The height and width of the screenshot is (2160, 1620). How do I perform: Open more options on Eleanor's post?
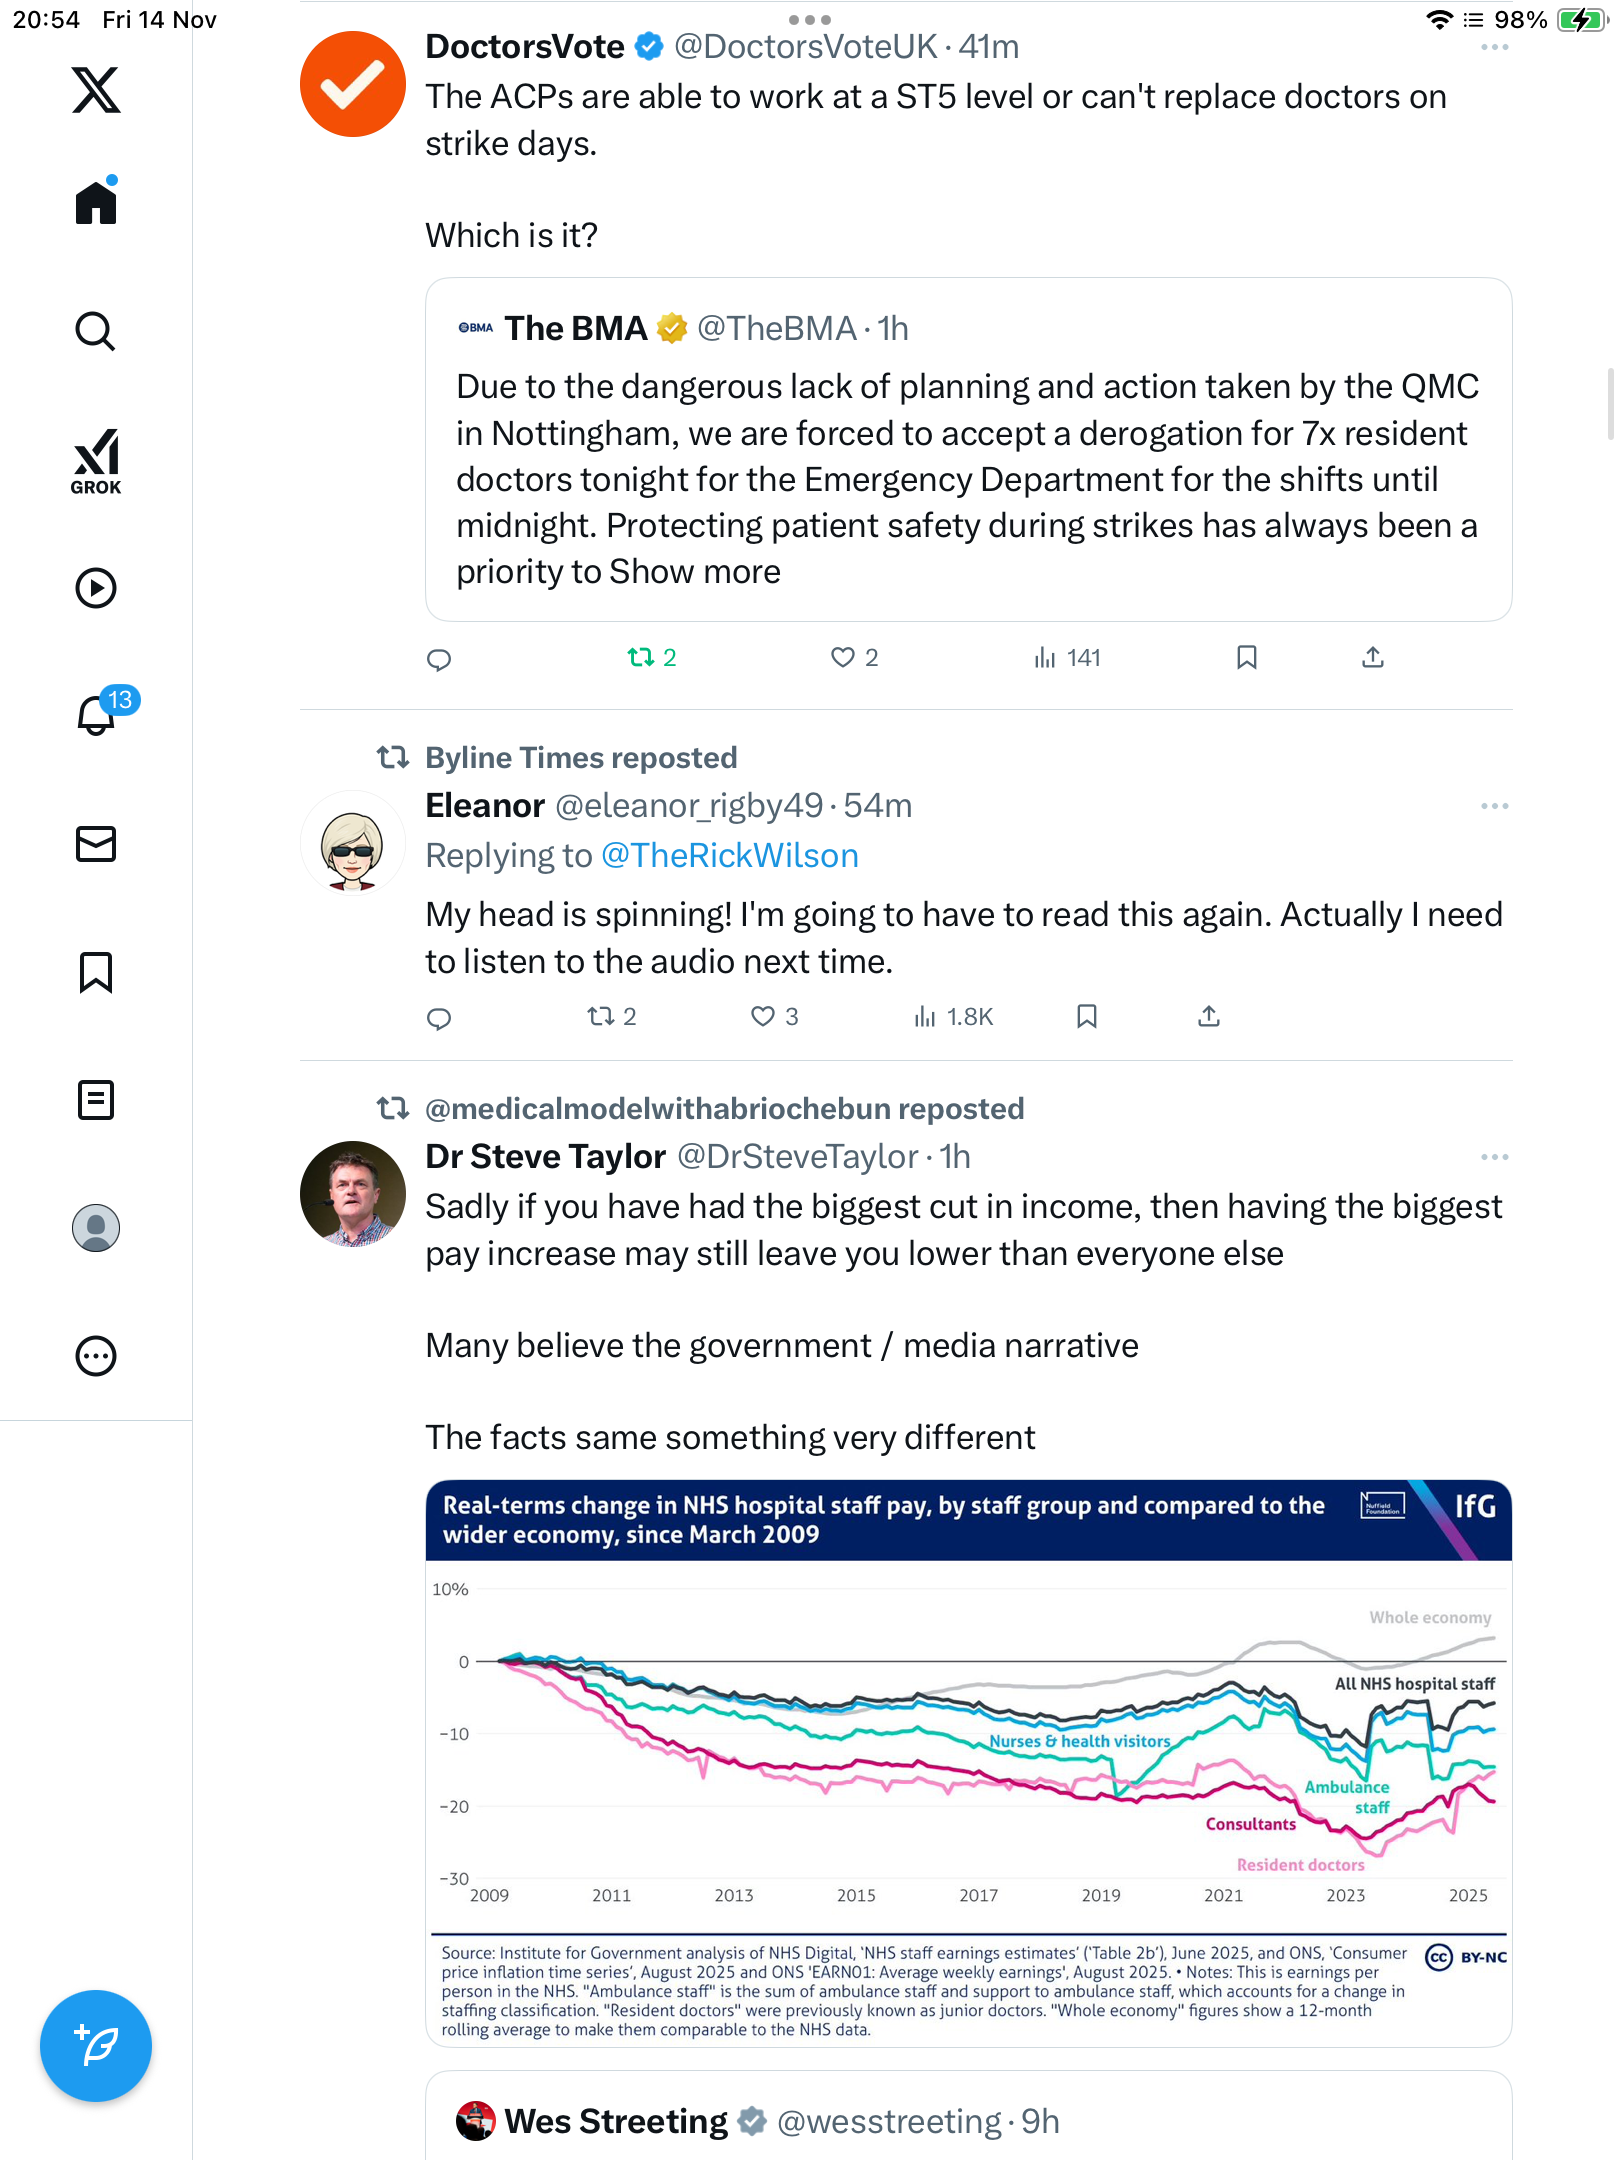coord(1494,806)
